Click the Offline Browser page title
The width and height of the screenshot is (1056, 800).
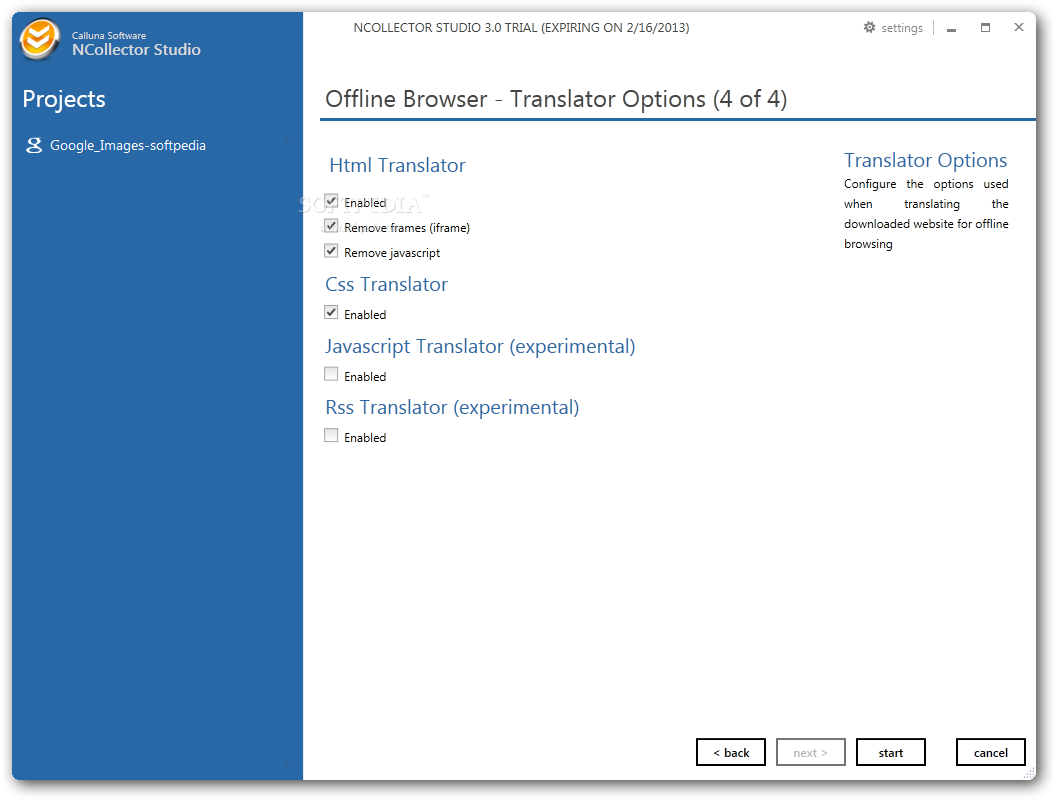click(556, 99)
